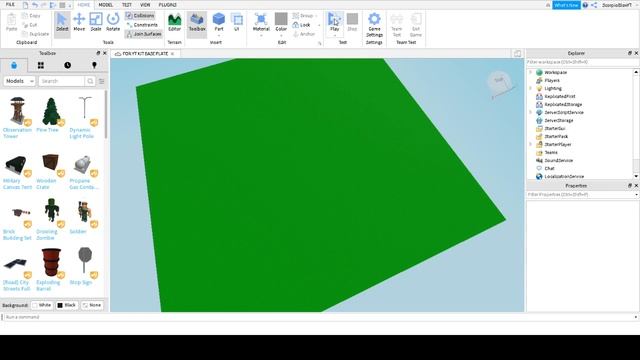Screen dimensions: 640x360
Task: Click the new file icon in quick access bar
Action: [25, 5]
